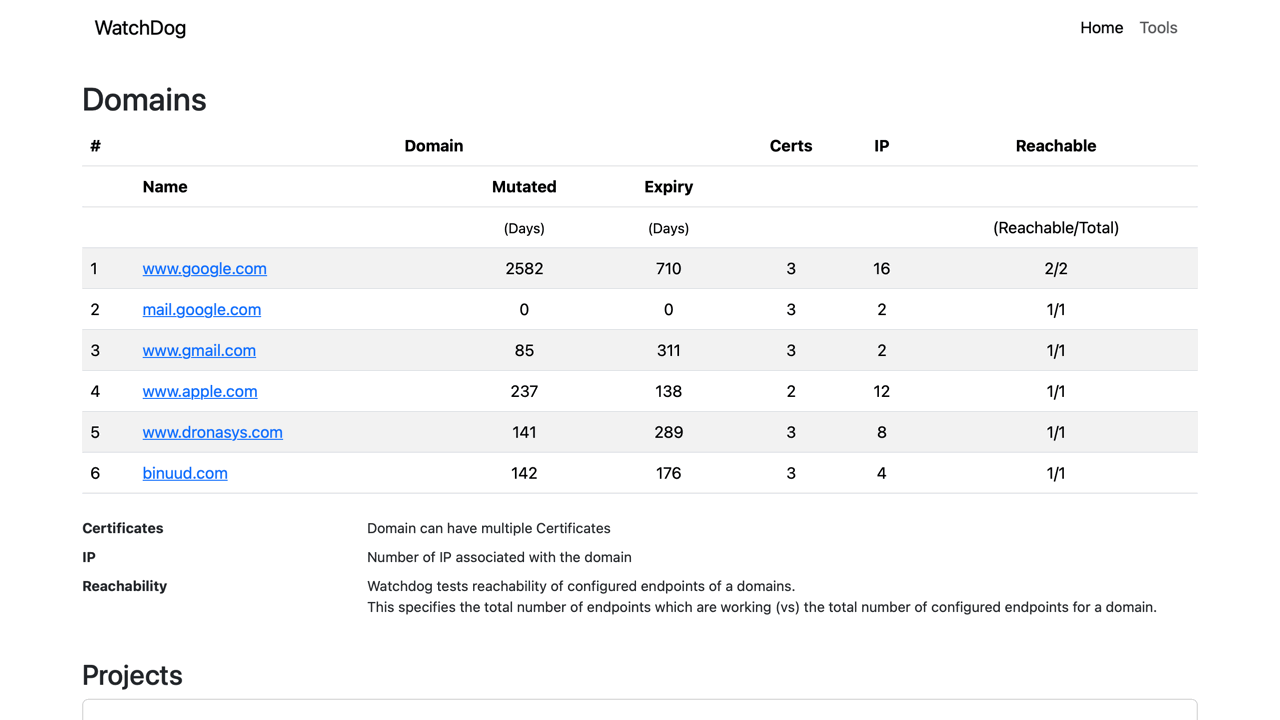The image size is (1280, 720).
Task: Open the mail.google.com domain link
Action: pos(201,309)
